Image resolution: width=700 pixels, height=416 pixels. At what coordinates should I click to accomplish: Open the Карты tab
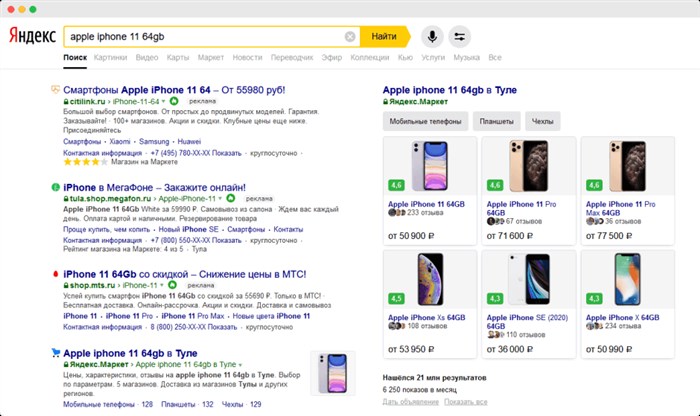[178, 58]
